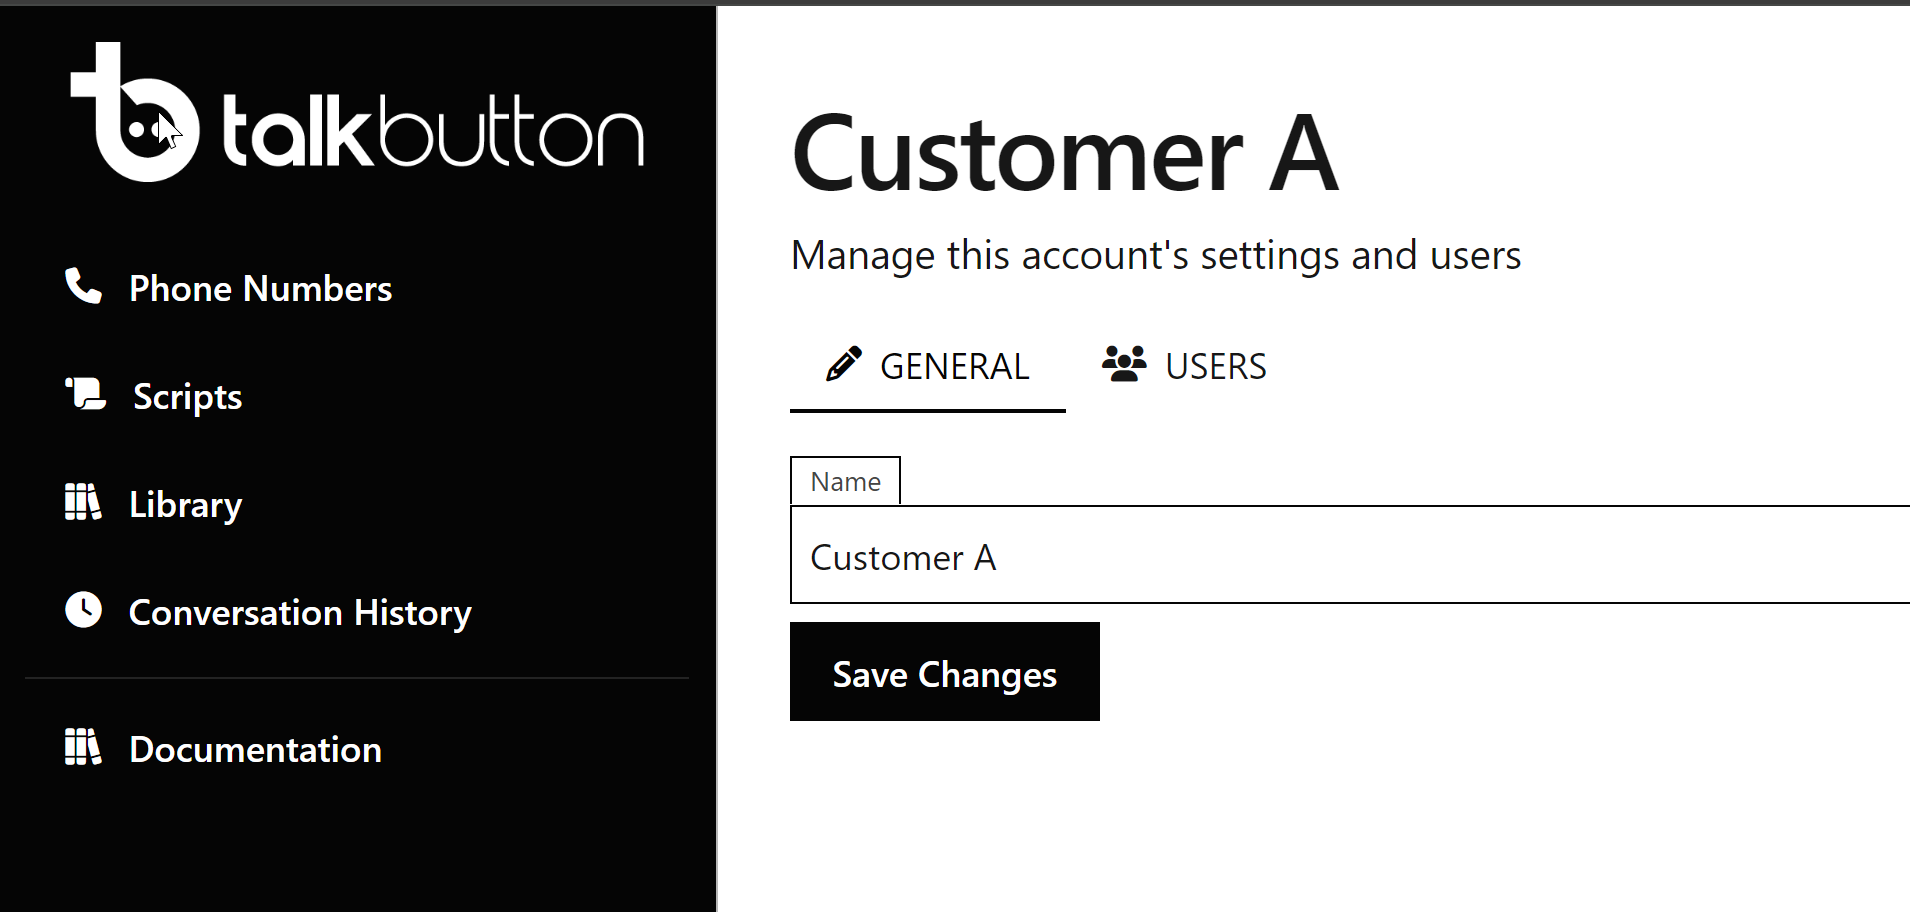The image size is (1910, 912).
Task: Open the Documentation link
Action: click(255, 750)
